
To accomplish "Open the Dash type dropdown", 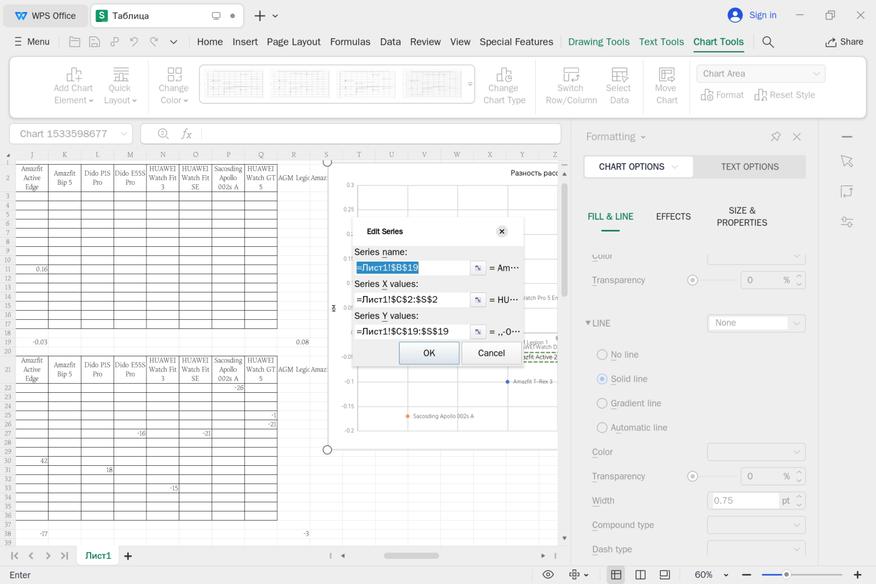I will 756,549.
